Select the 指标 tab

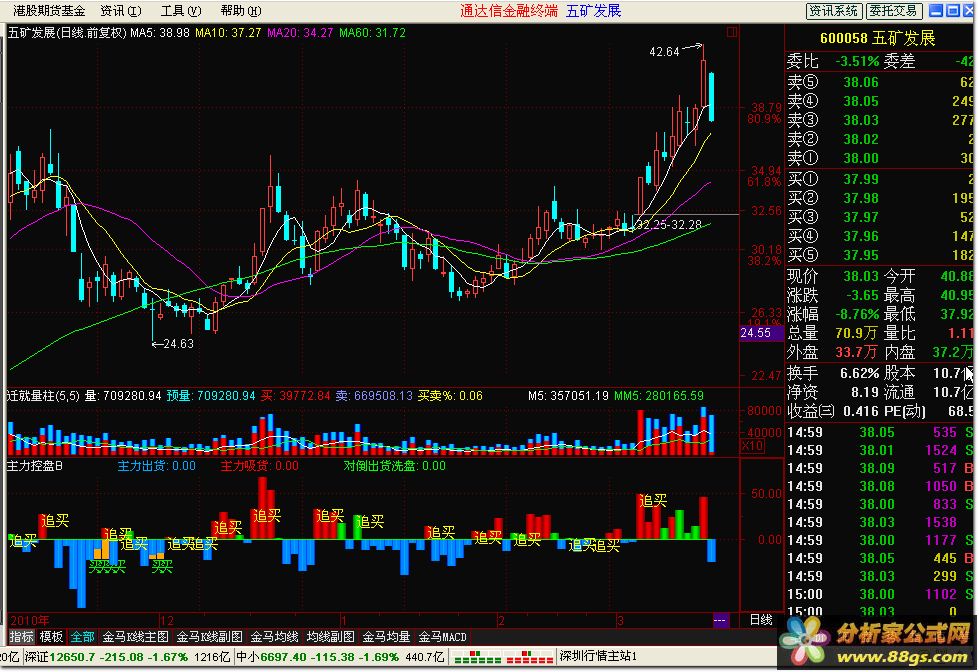tap(21, 636)
